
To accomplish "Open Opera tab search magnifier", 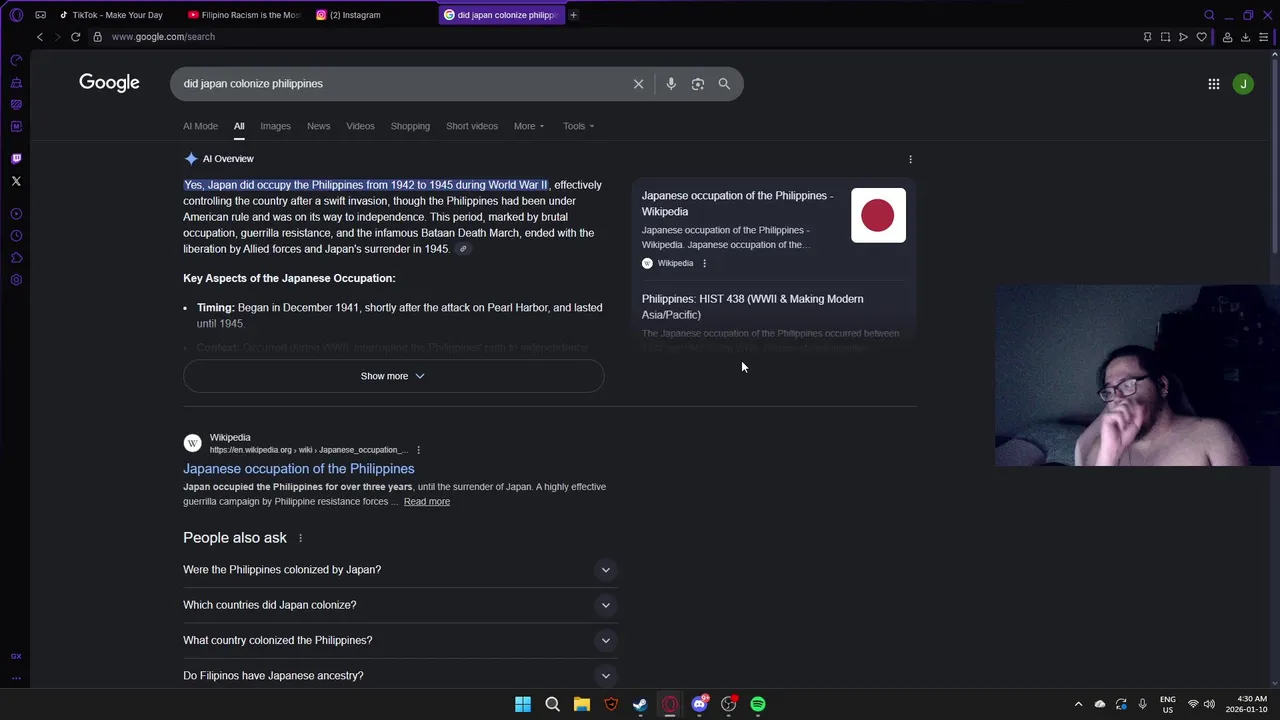I will point(1209,15).
